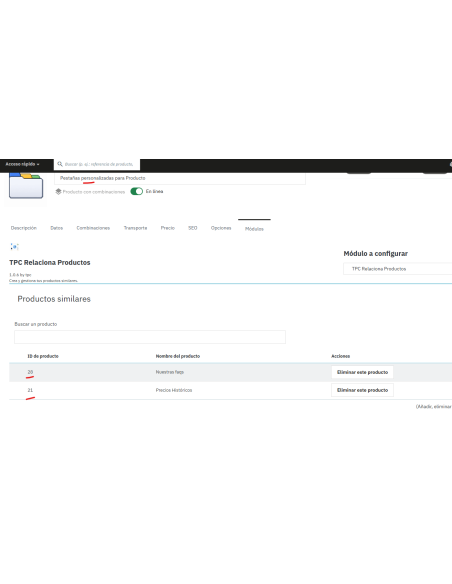The width and height of the screenshot is (452, 584).
Task: Select the SEO tab
Action: [192, 228]
